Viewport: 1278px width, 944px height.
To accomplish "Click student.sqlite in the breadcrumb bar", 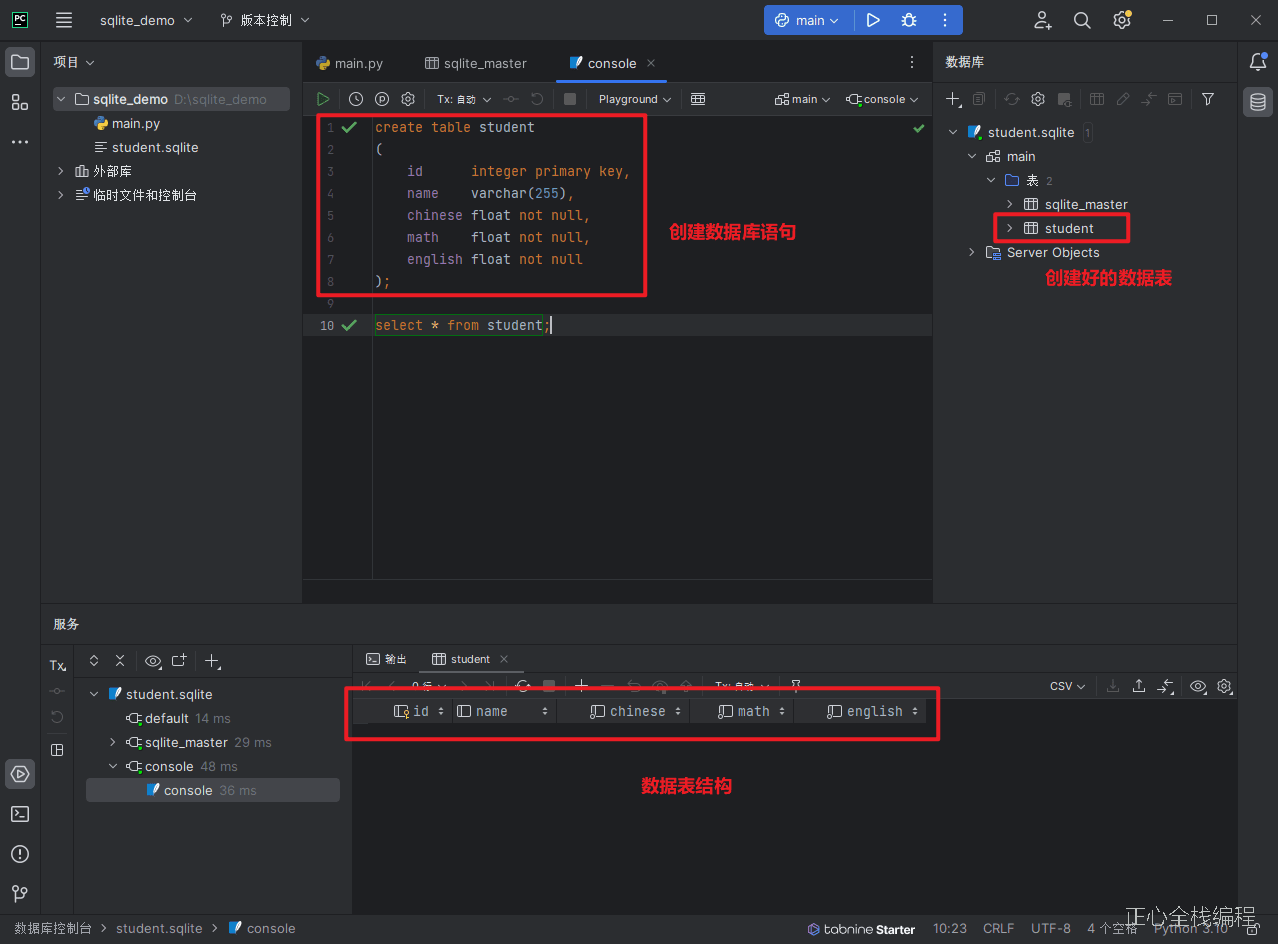I will click(159, 928).
